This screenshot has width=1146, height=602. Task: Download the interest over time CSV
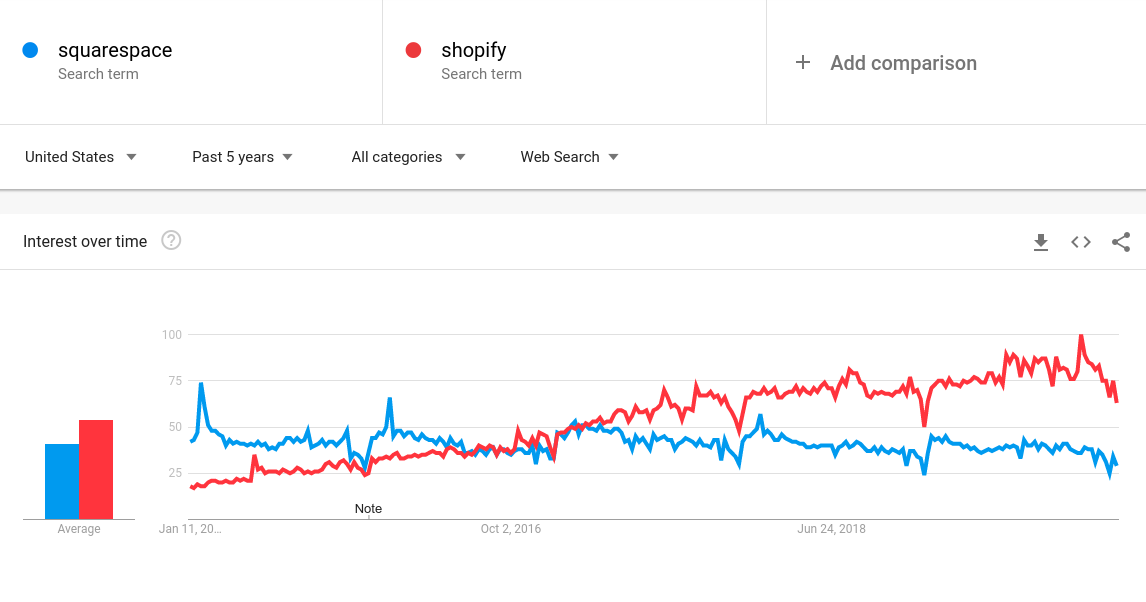pyautogui.click(x=1041, y=242)
